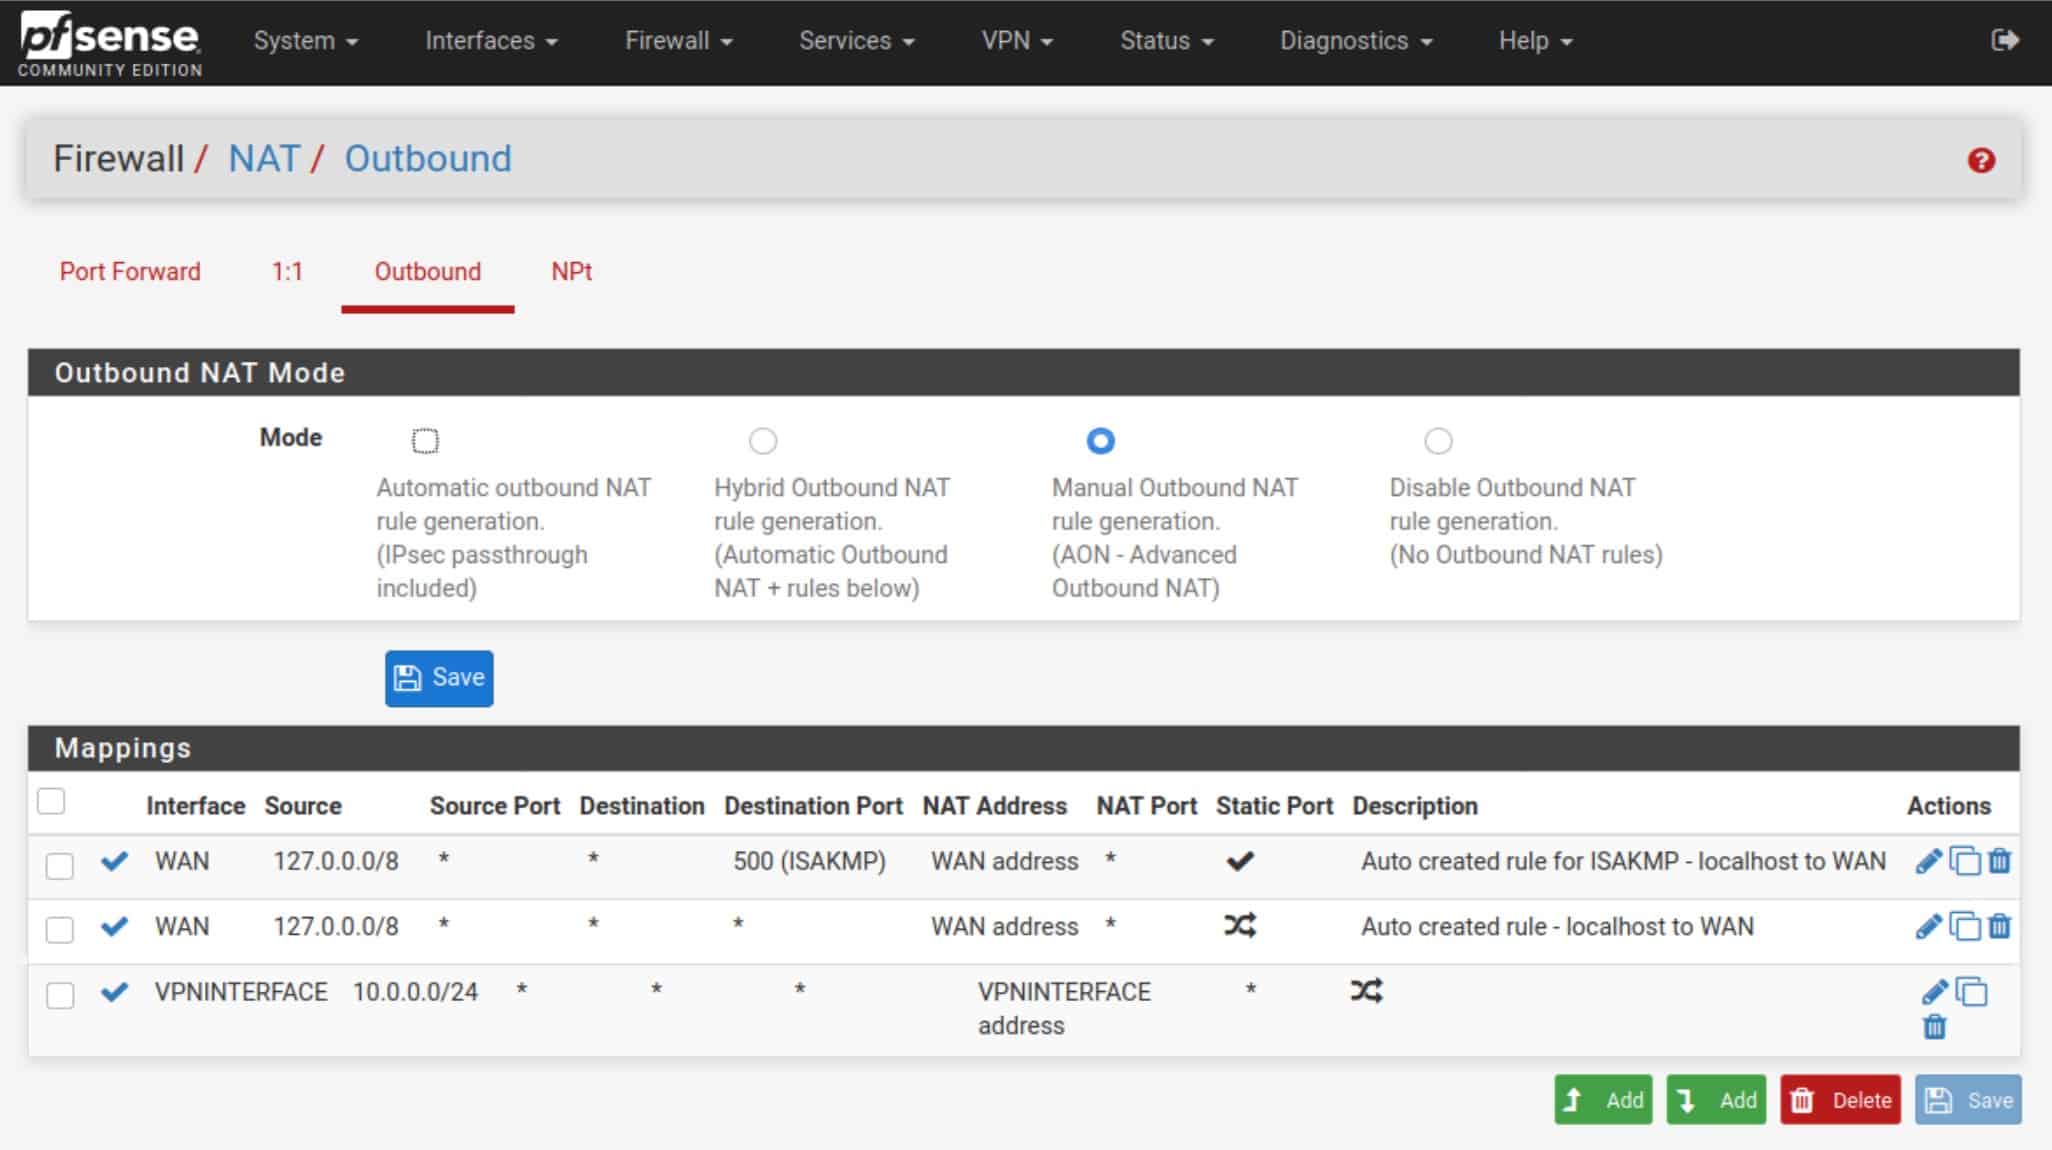
Task: Check the ISAKMP WAN rule row checkbox
Action: [60, 865]
